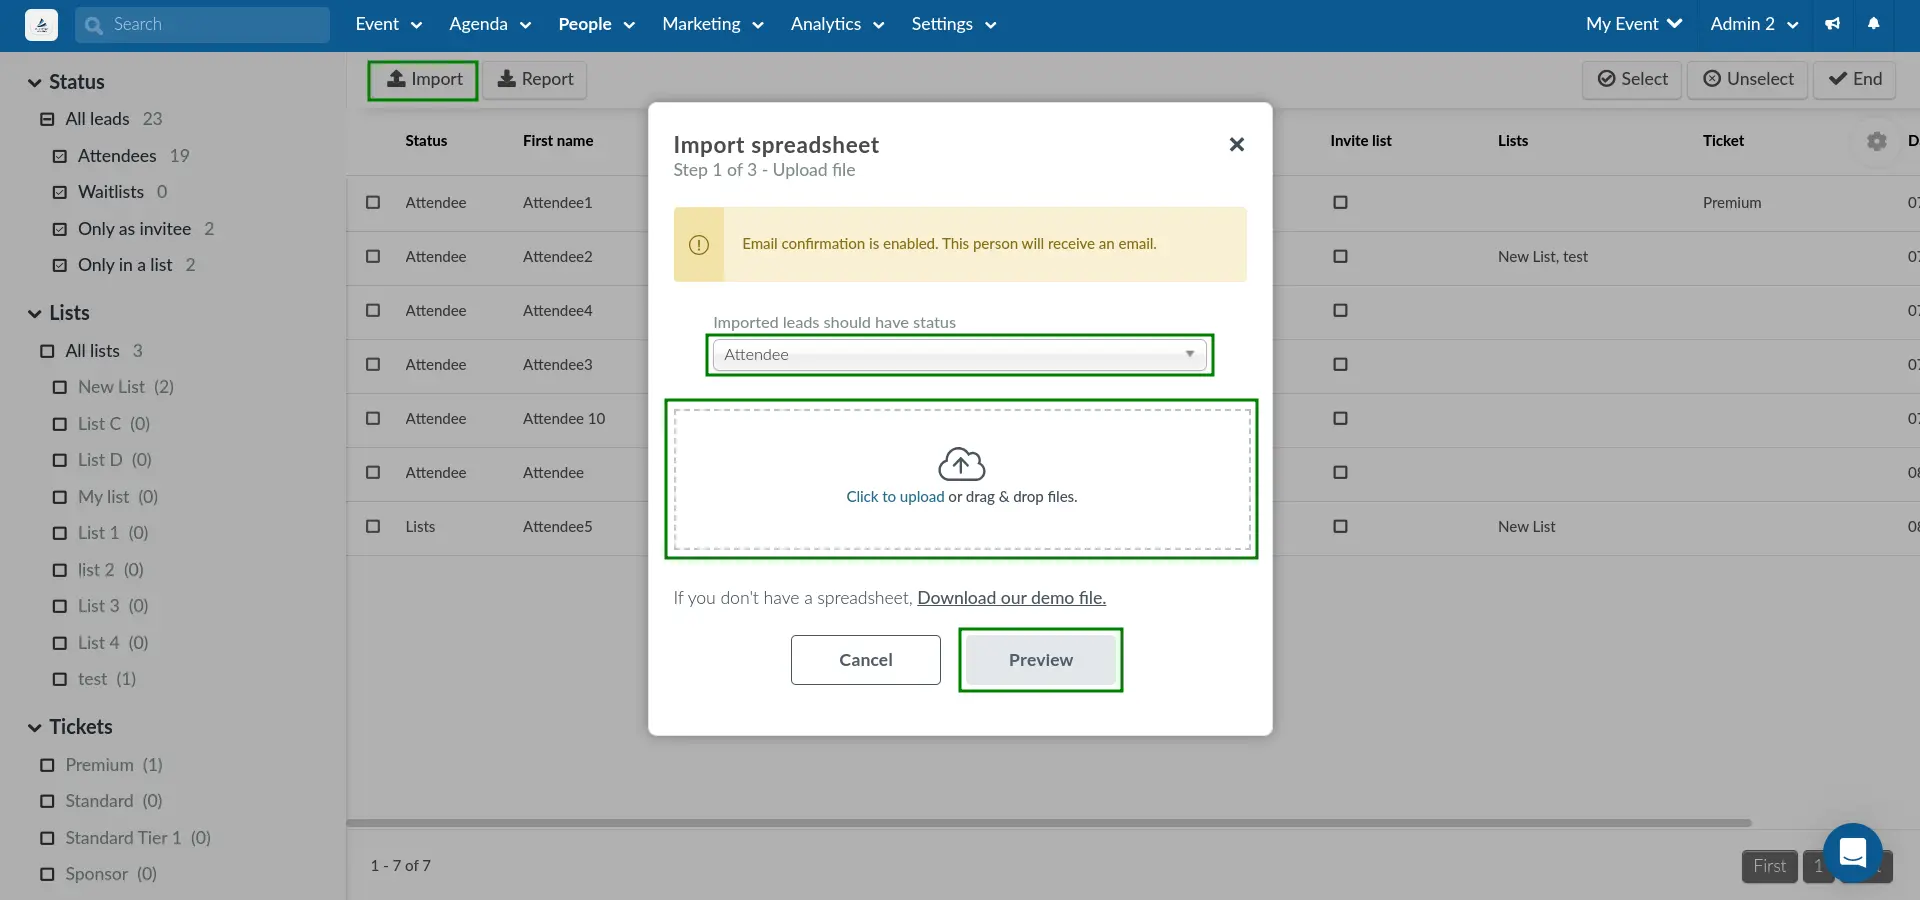Open the Settings menu

(954, 24)
